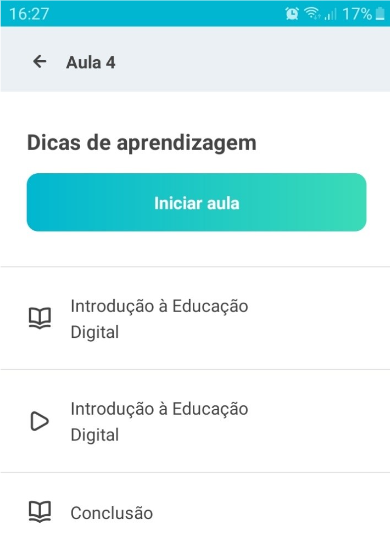
Task: Tap the 16:27 clock in status bar
Action: coord(29,14)
